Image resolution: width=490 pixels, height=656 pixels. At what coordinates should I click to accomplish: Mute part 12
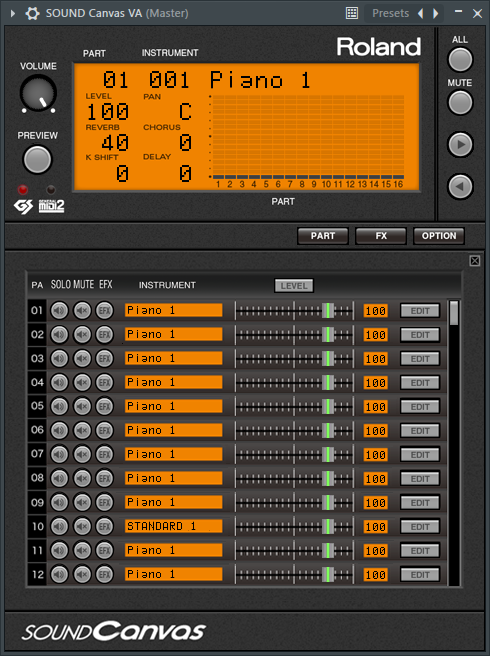pos(82,574)
